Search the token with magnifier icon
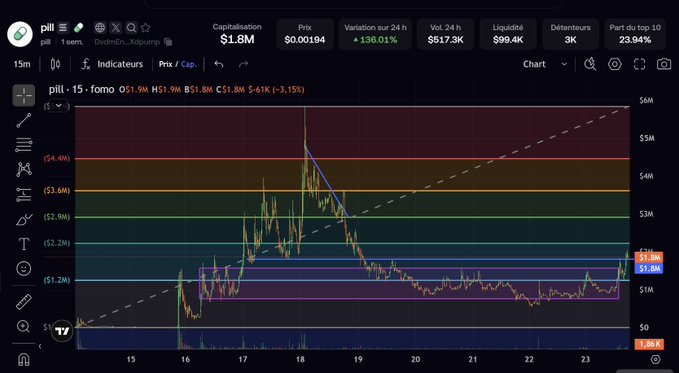 pyautogui.click(x=131, y=28)
